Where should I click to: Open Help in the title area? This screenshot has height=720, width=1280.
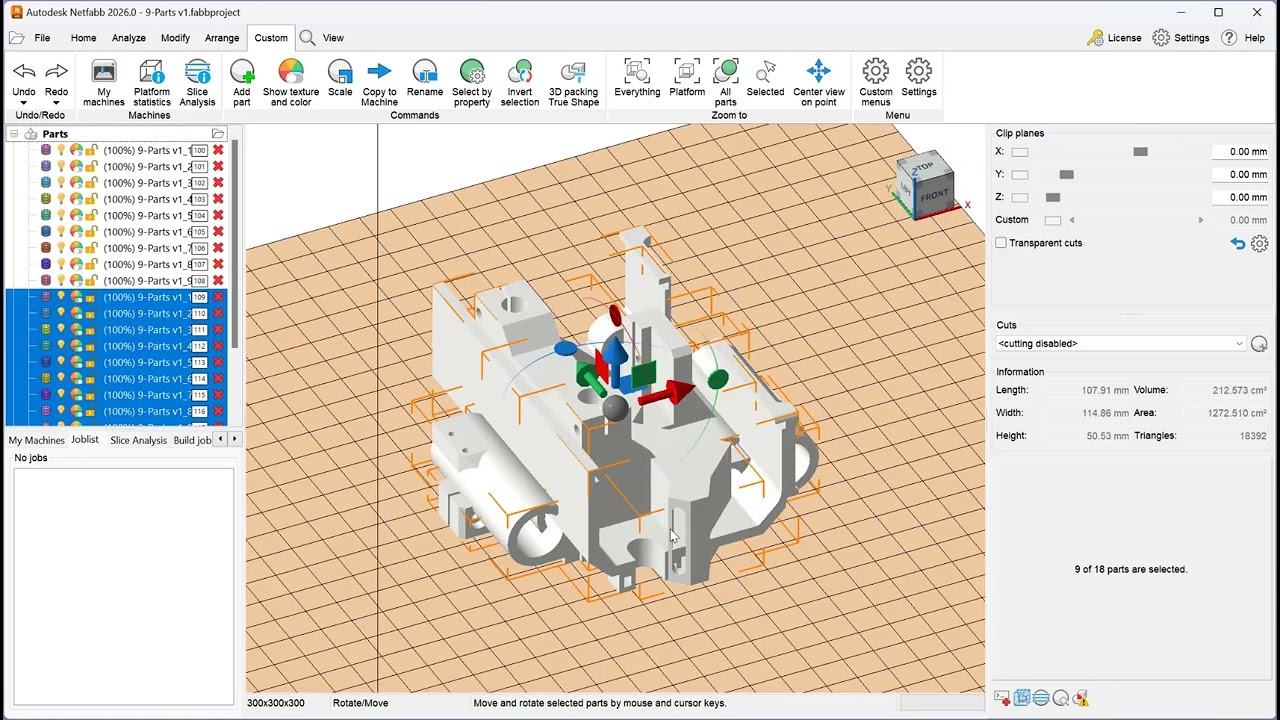pos(1244,38)
